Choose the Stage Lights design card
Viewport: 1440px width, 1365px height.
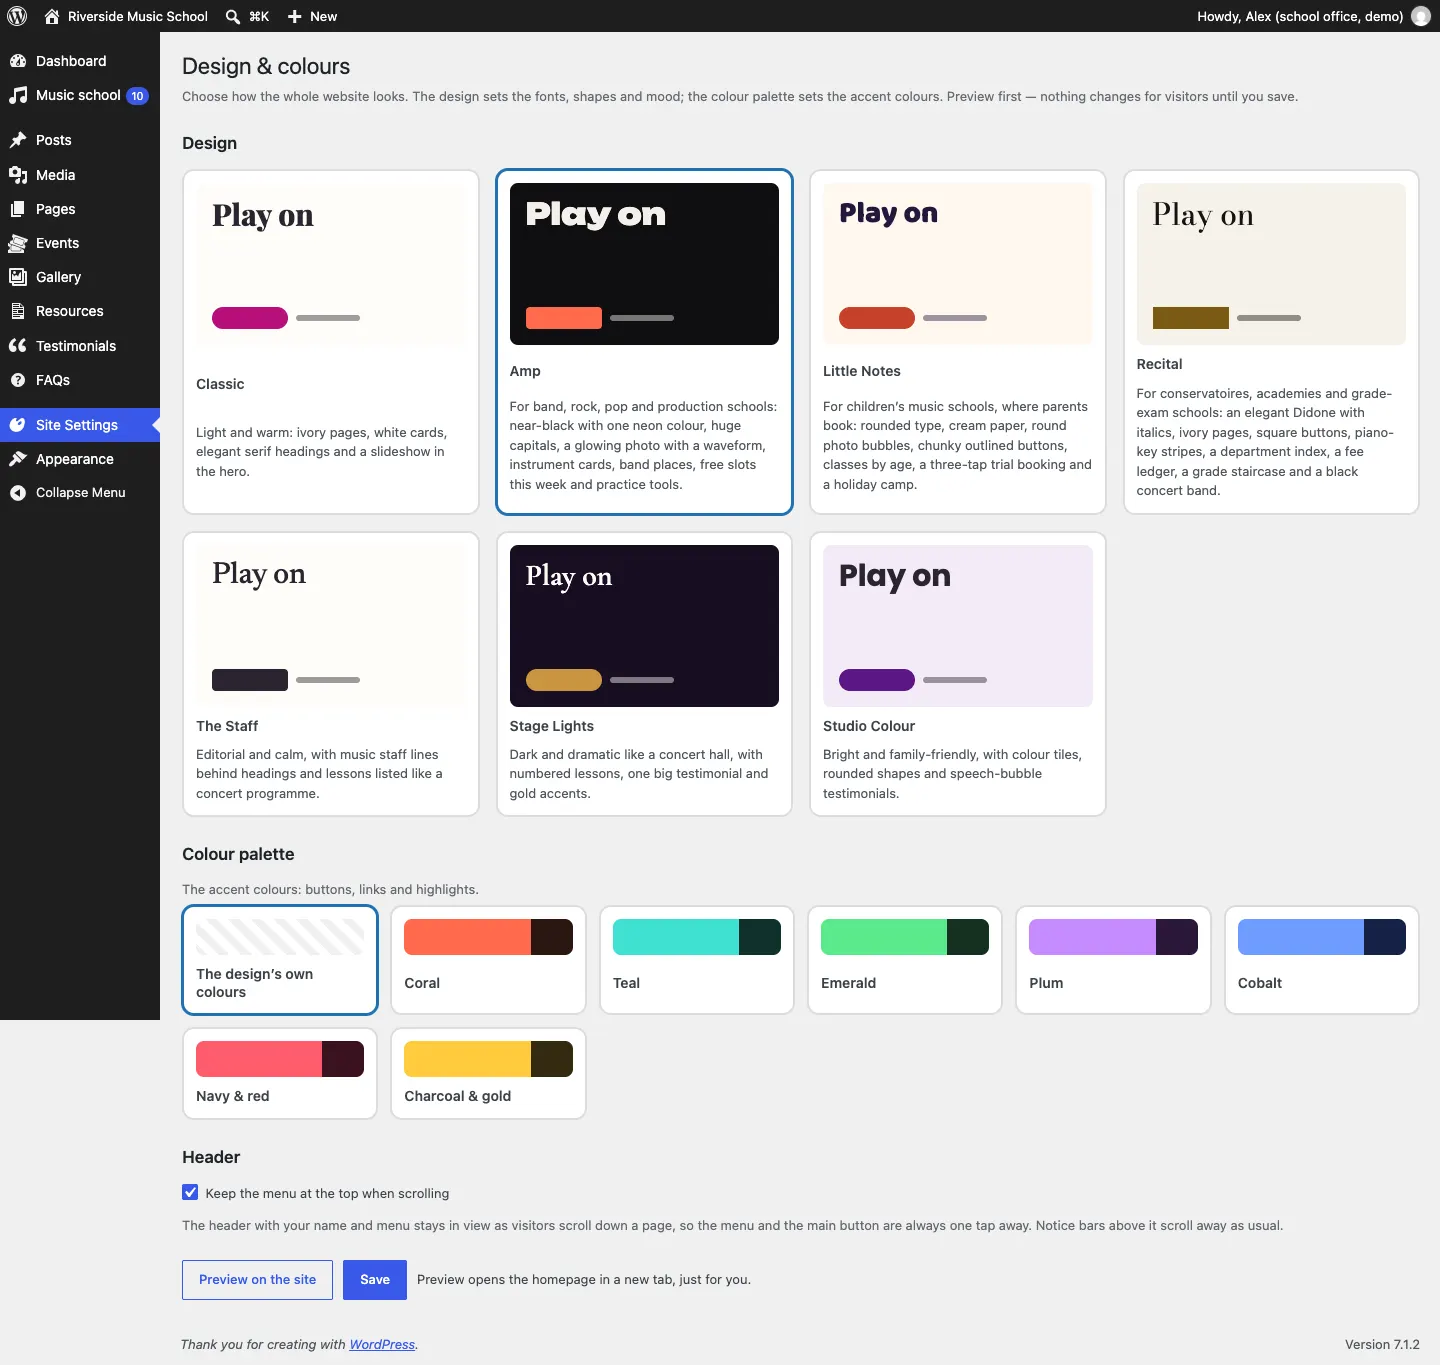tap(644, 674)
